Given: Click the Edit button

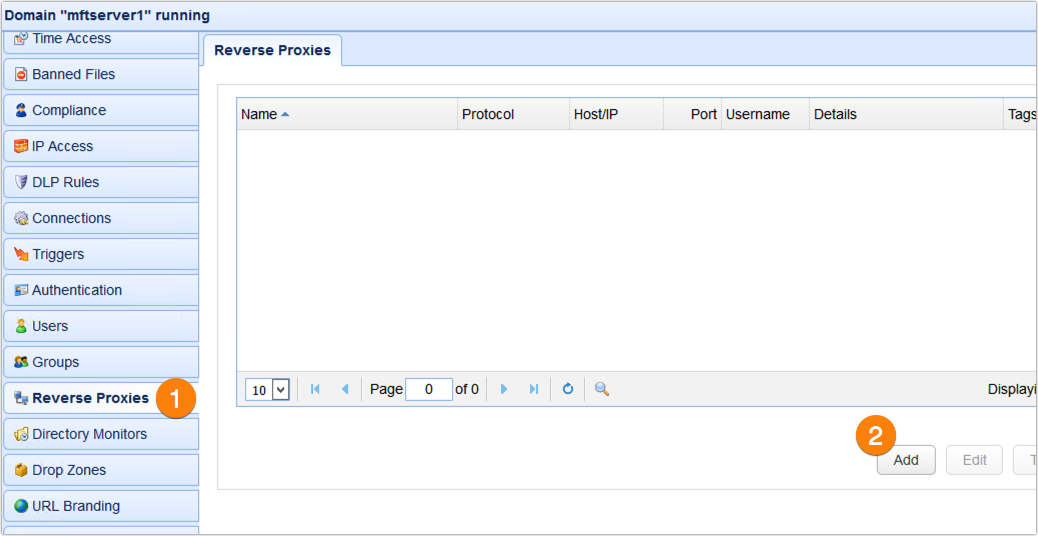Looking at the screenshot, I should click(974, 460).
